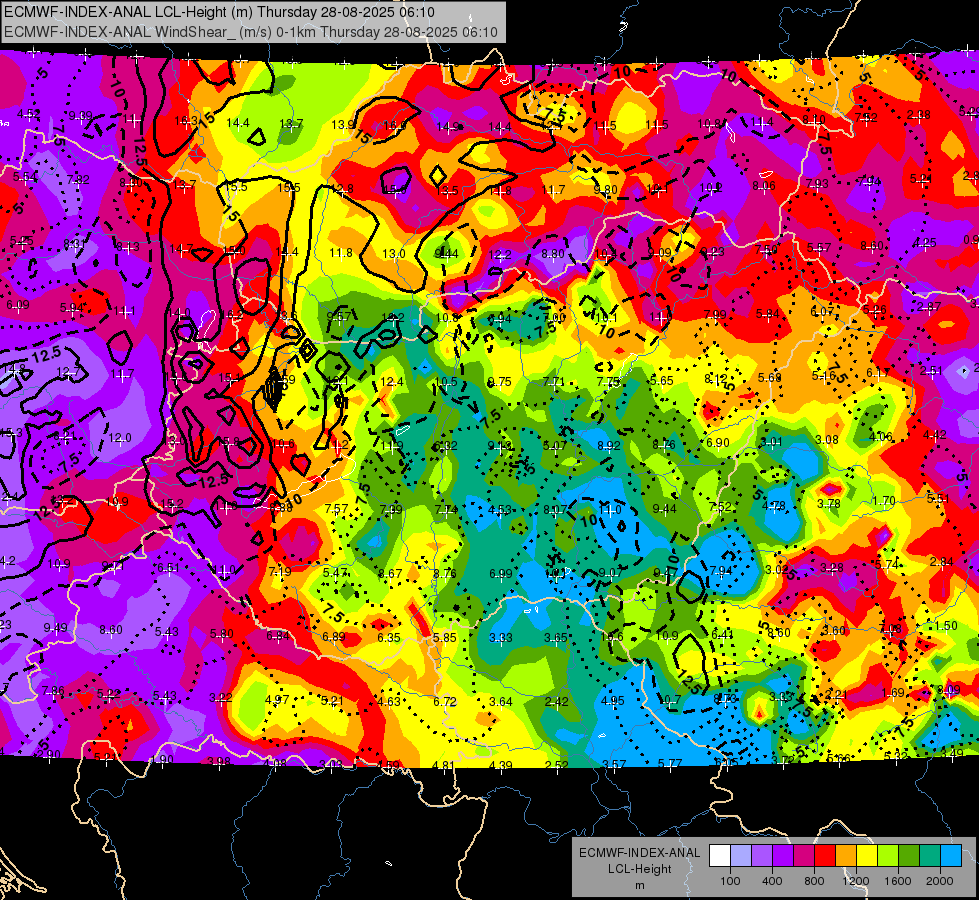Click the grid value '16.3' near the top

coord(186,121)
